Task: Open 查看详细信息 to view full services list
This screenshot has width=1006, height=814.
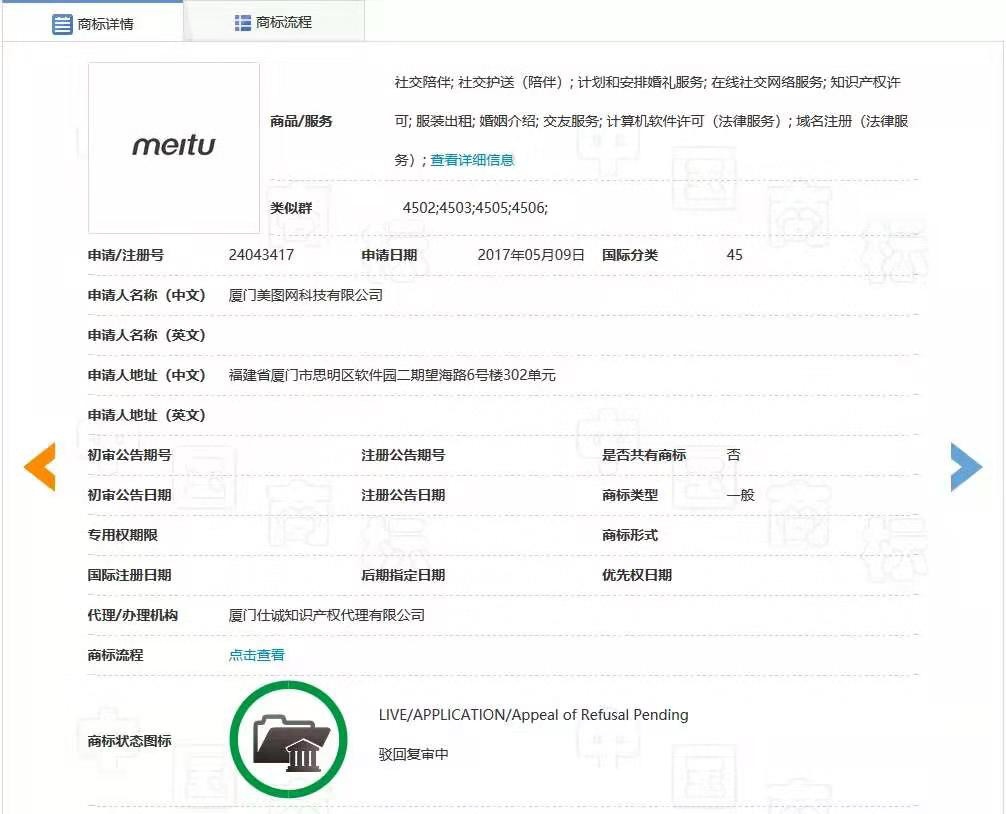Action: 471,159
